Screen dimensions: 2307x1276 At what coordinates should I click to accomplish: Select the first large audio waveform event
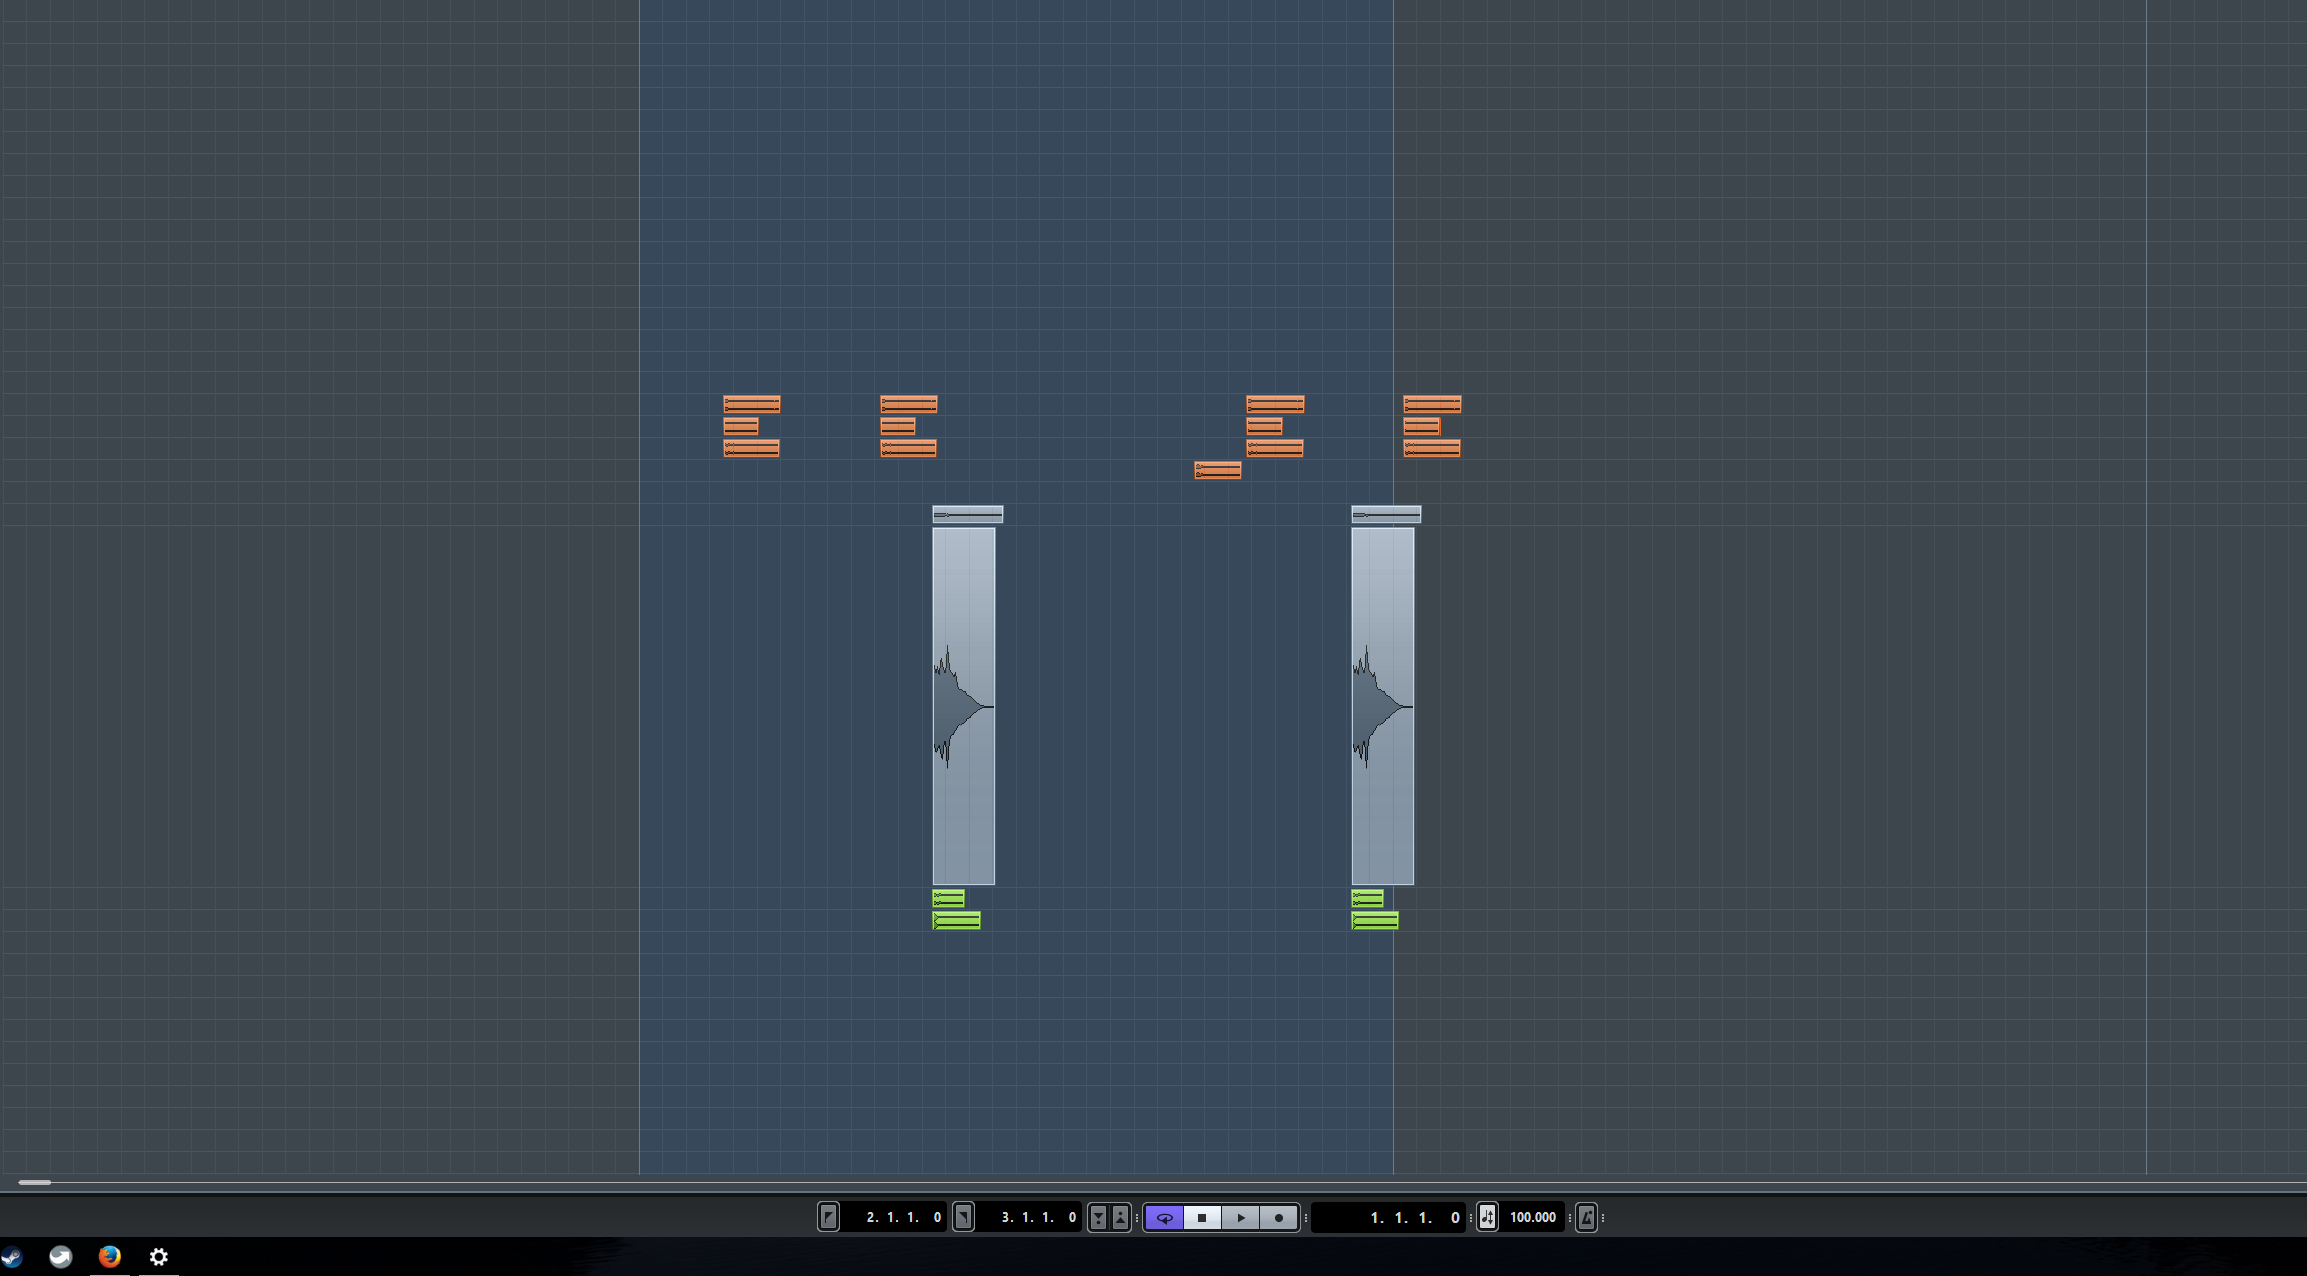pos(963,706)
